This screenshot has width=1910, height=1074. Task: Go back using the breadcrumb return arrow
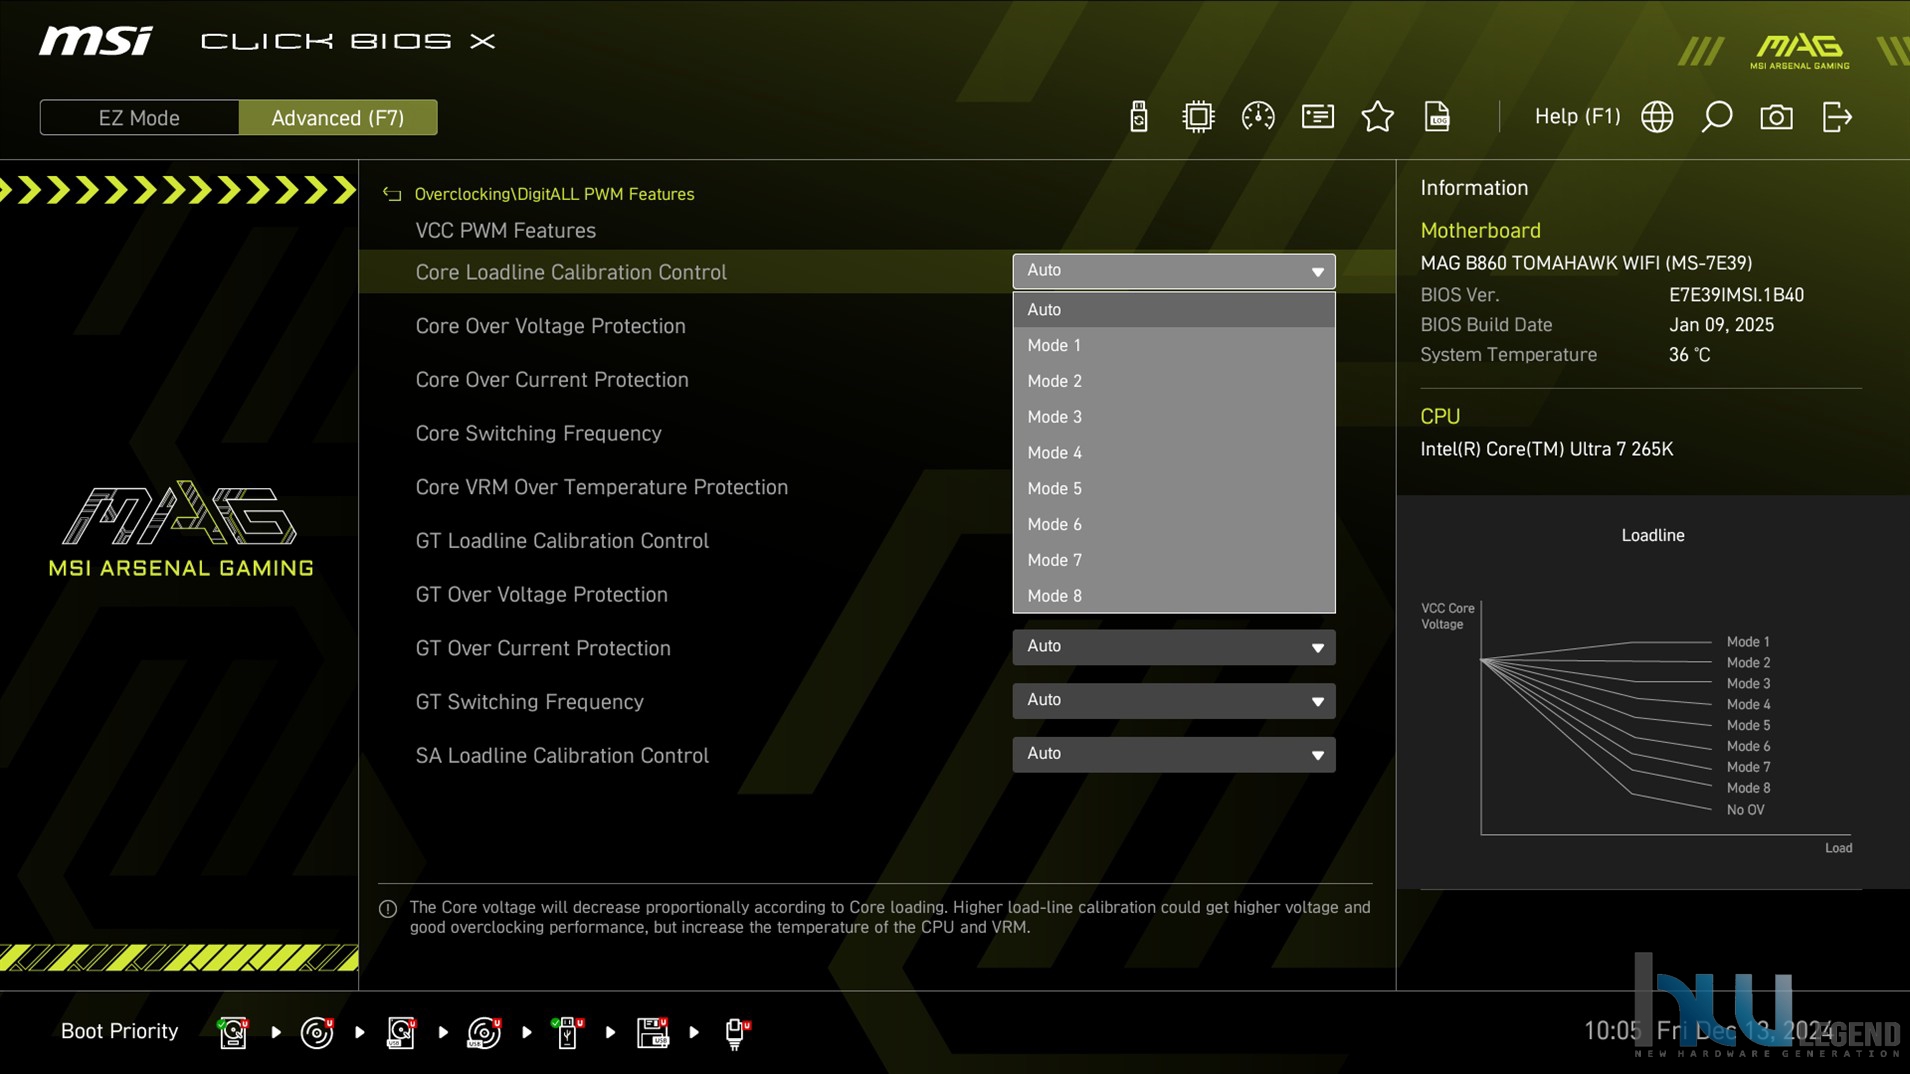(392, 194)
